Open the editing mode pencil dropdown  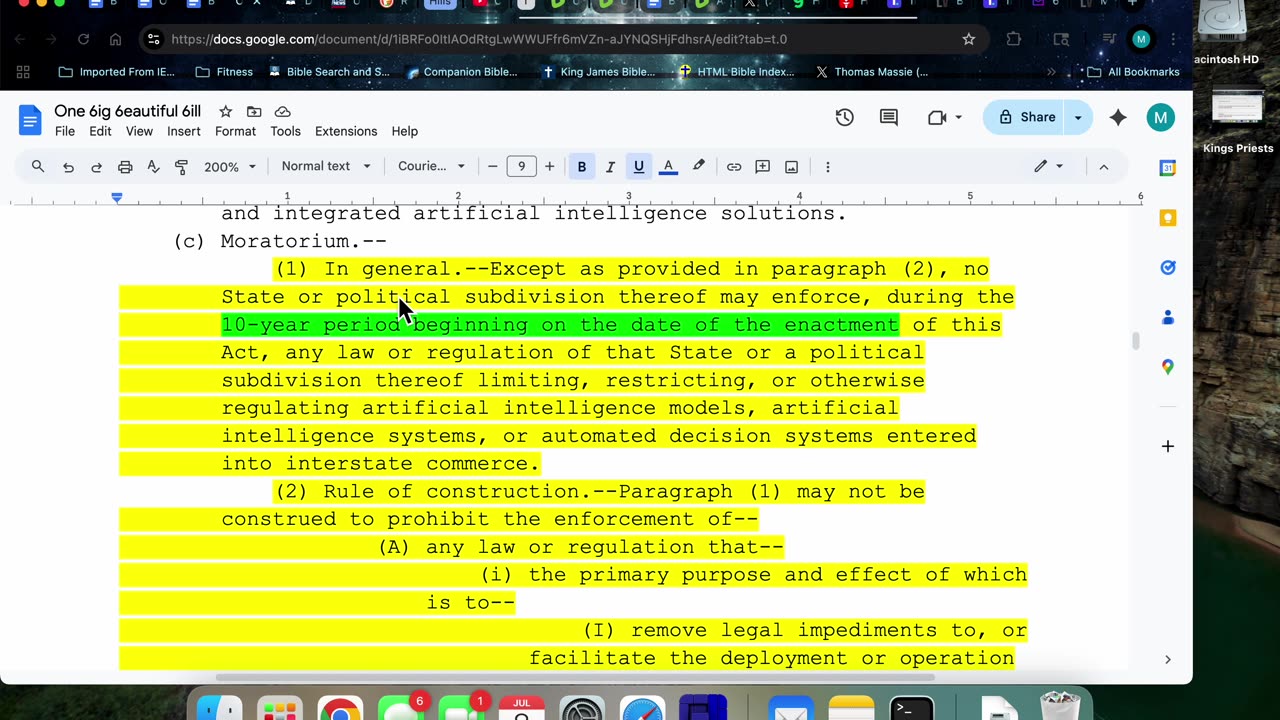coord(1048,166)
